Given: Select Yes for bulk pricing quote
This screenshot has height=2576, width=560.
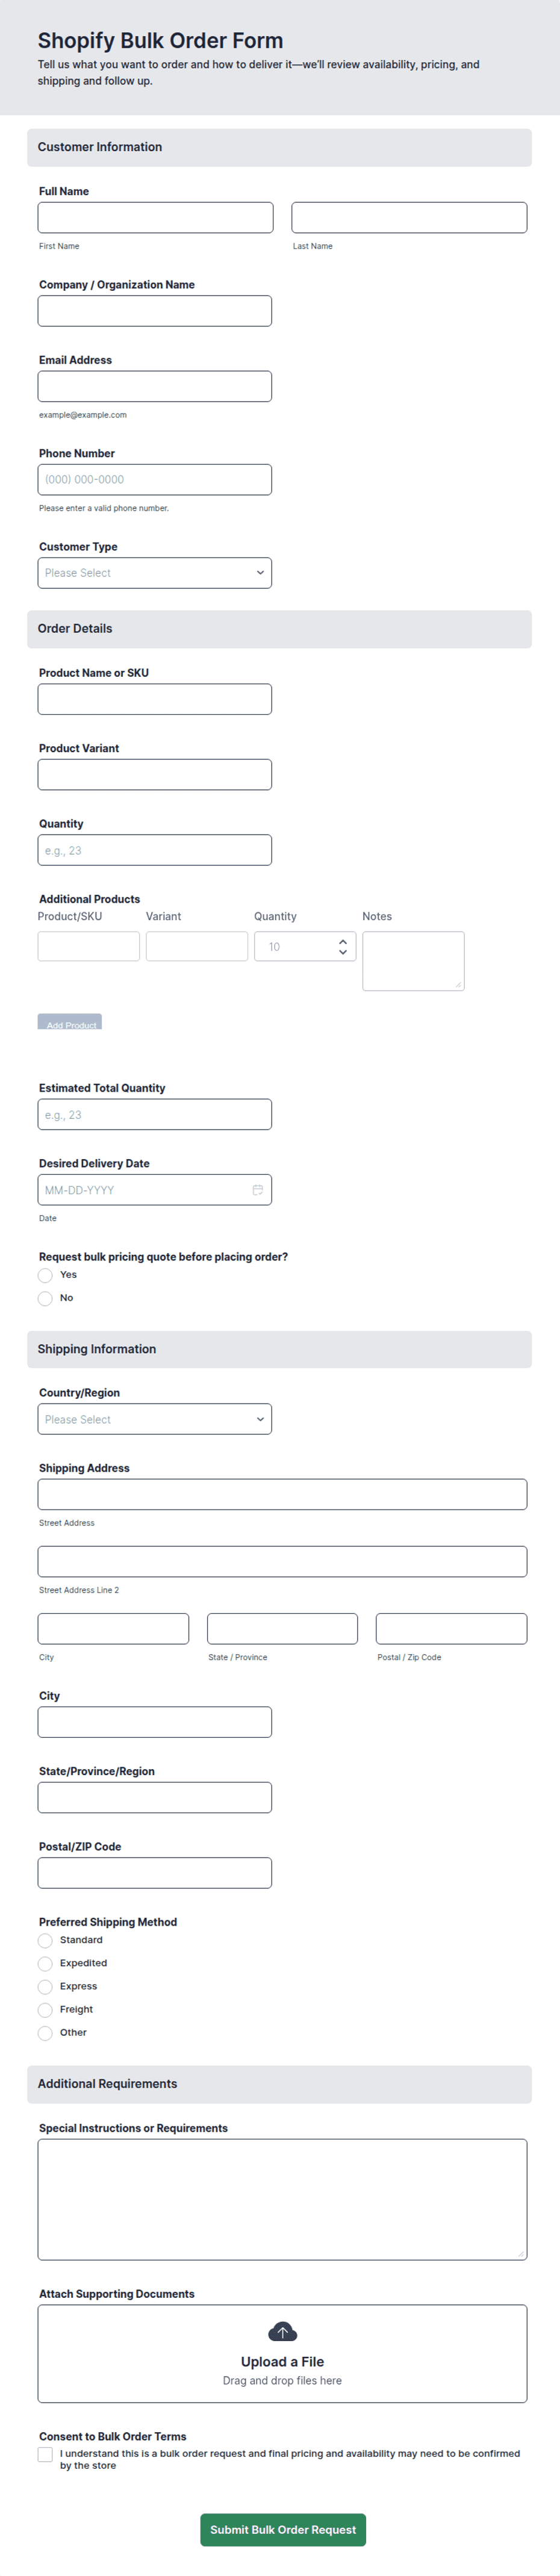Looking at the screenshot, I should coord(45,1275).
